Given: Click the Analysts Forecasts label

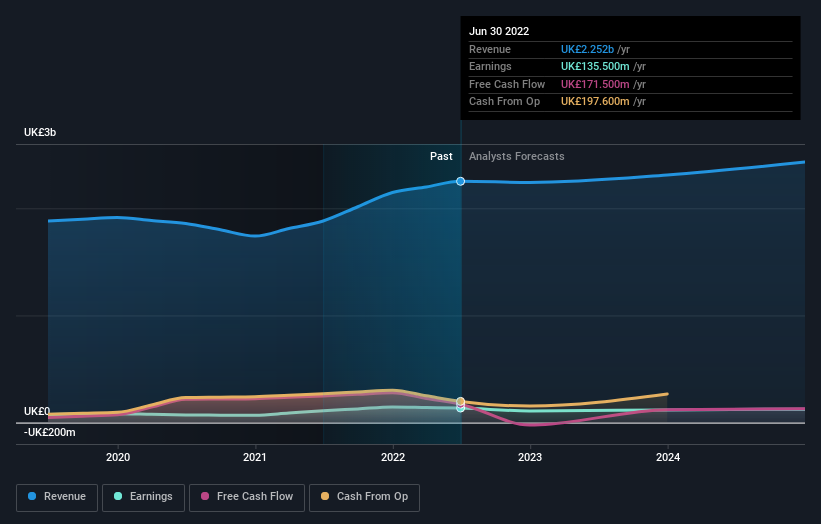Looking at the screenshot, I should click(516, 156).
